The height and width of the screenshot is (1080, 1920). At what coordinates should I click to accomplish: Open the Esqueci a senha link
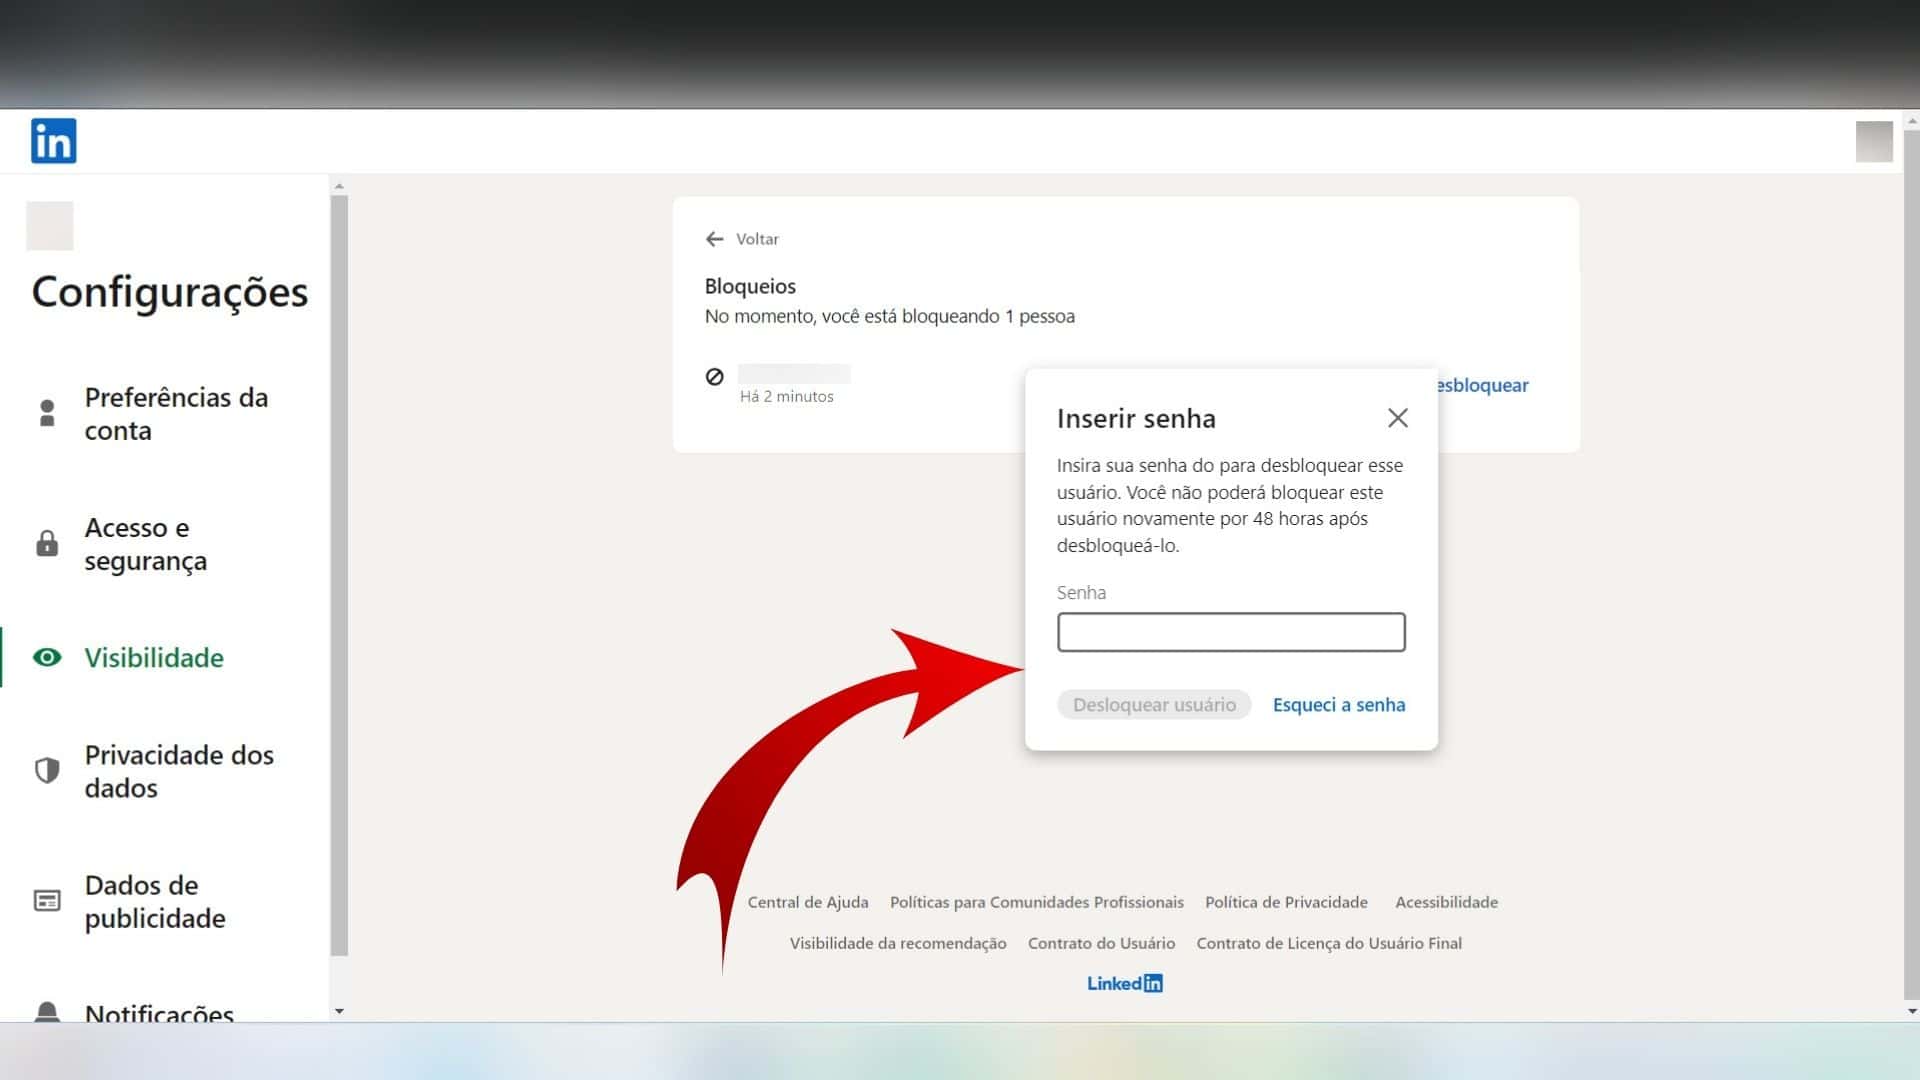click(1339, 705)
